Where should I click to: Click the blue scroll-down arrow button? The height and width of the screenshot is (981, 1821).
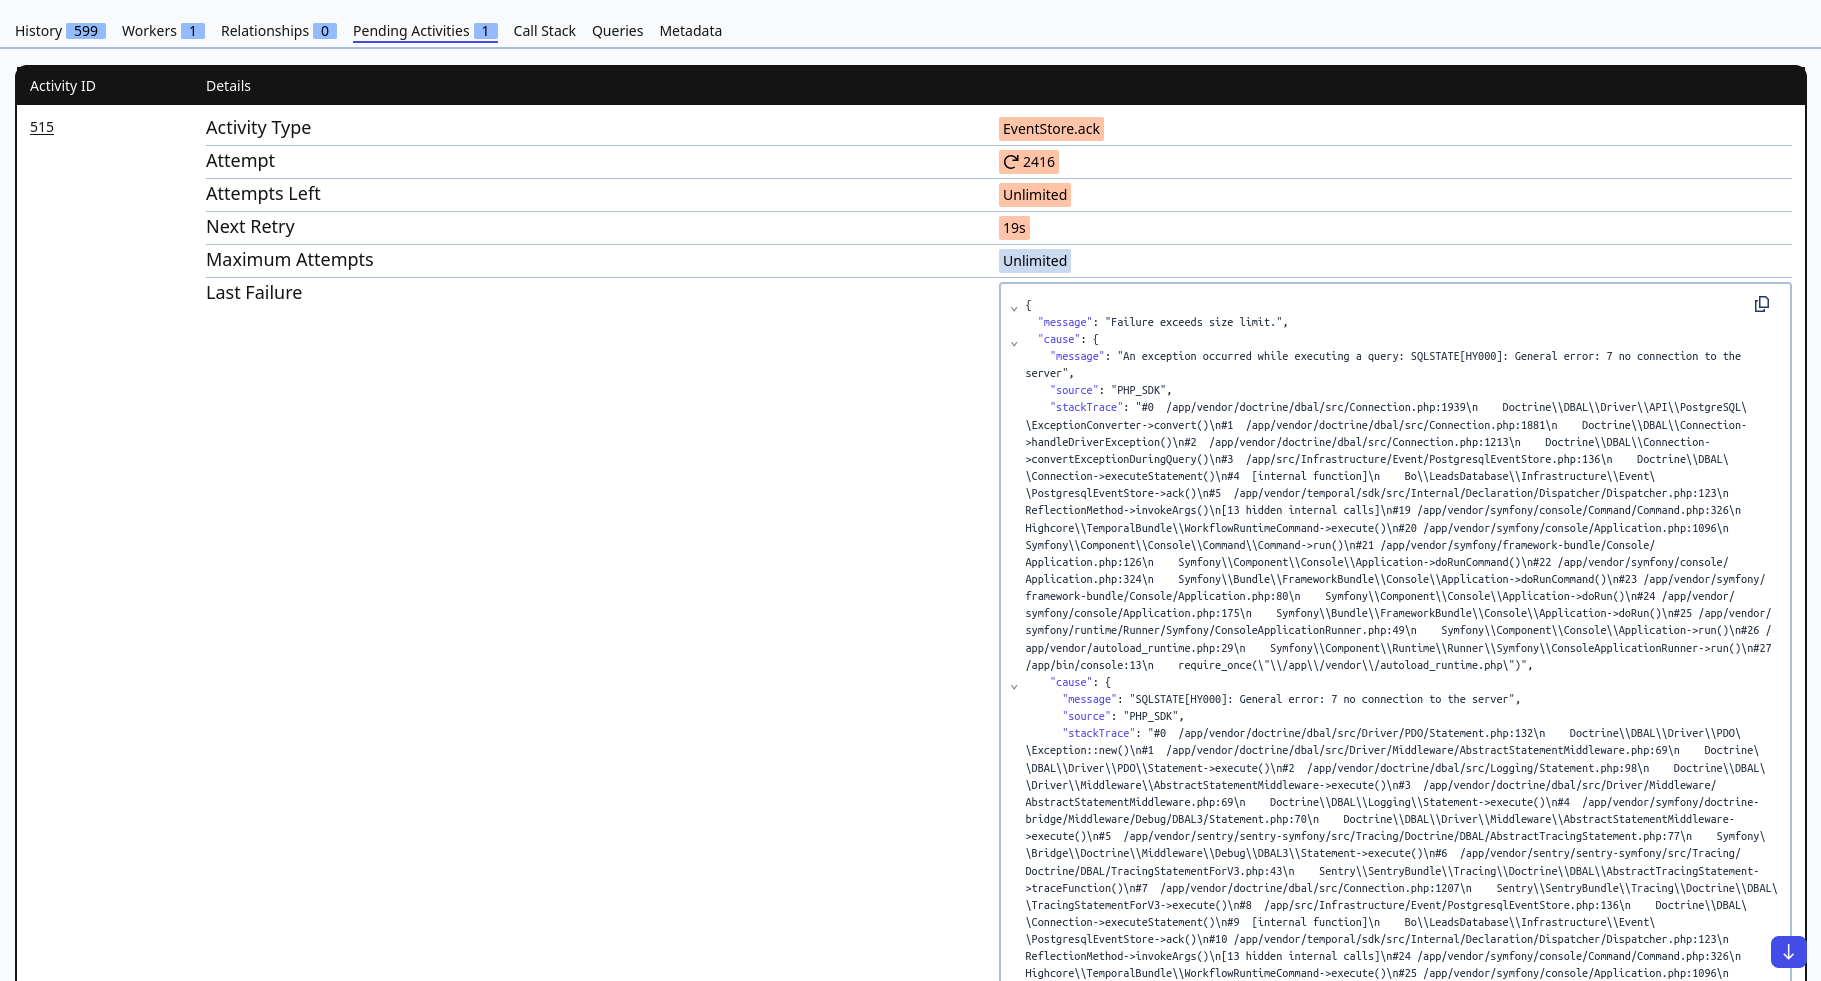1788,952
